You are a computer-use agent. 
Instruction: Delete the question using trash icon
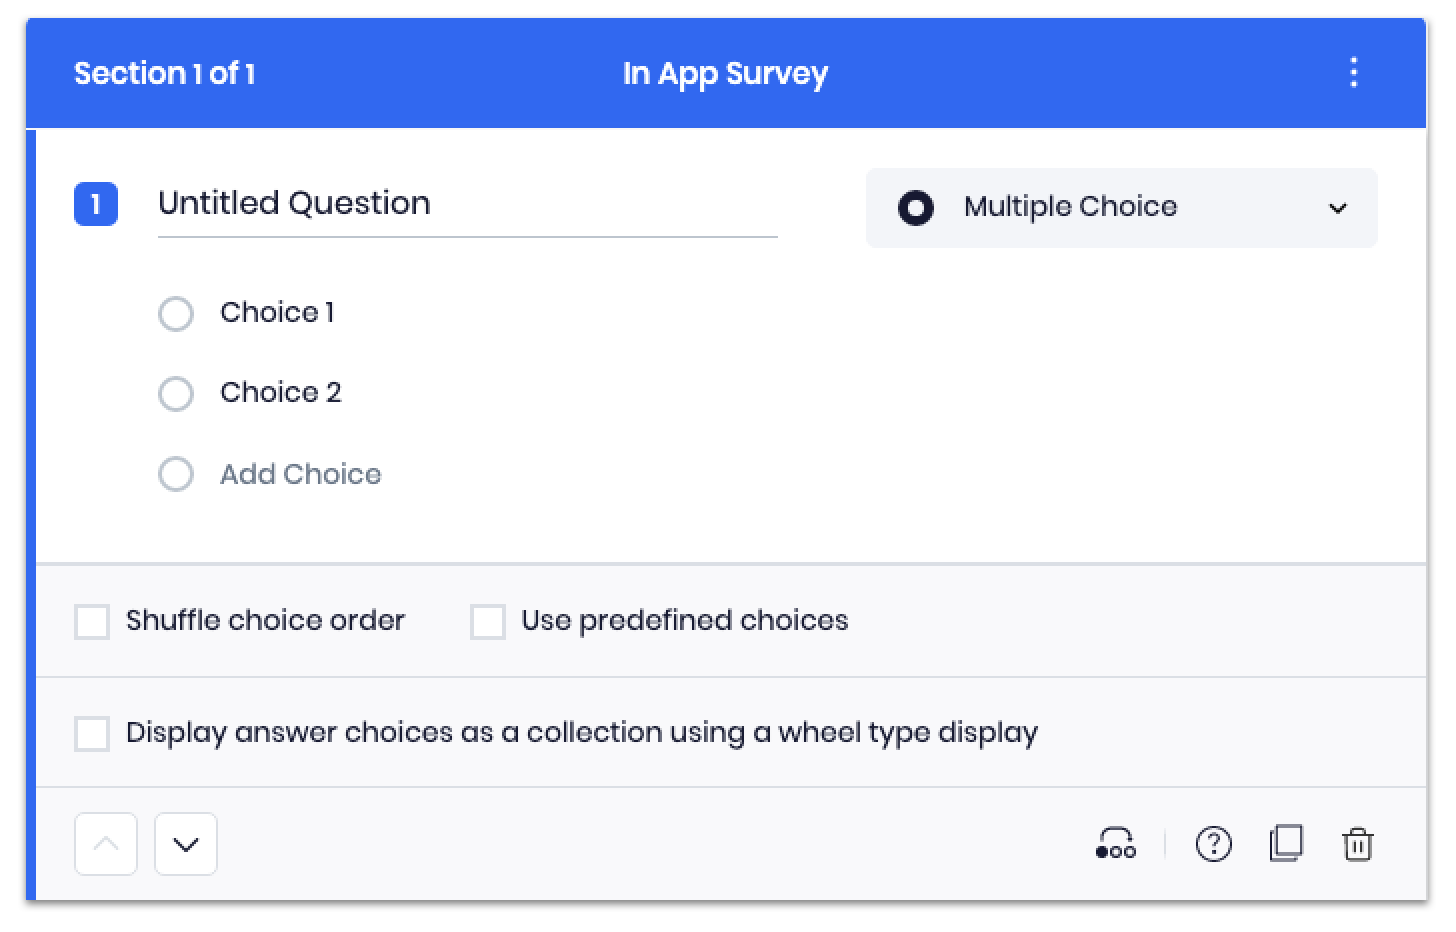pos(1357,844)
